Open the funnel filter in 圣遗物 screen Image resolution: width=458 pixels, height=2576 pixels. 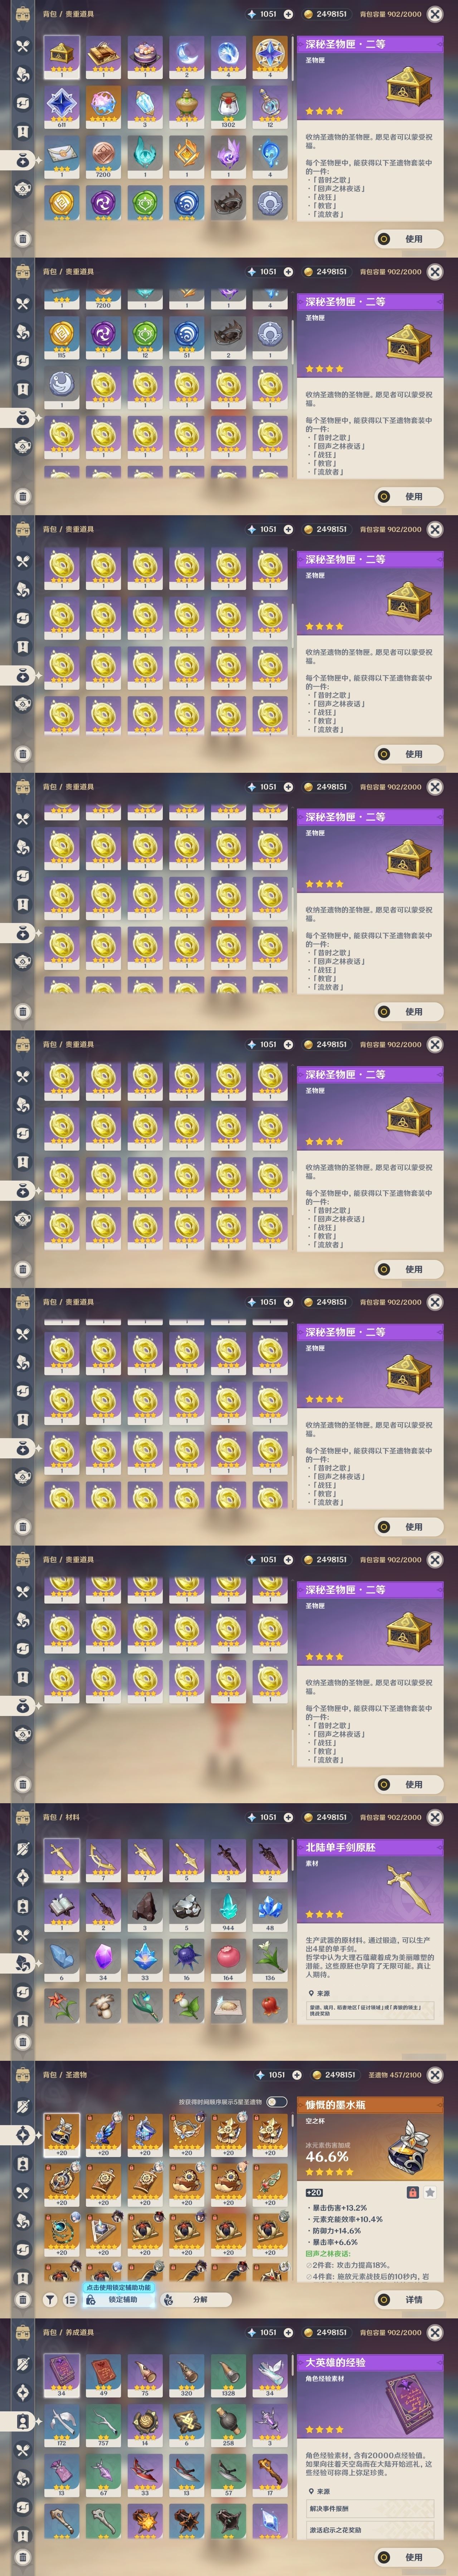pos(50,2299)
